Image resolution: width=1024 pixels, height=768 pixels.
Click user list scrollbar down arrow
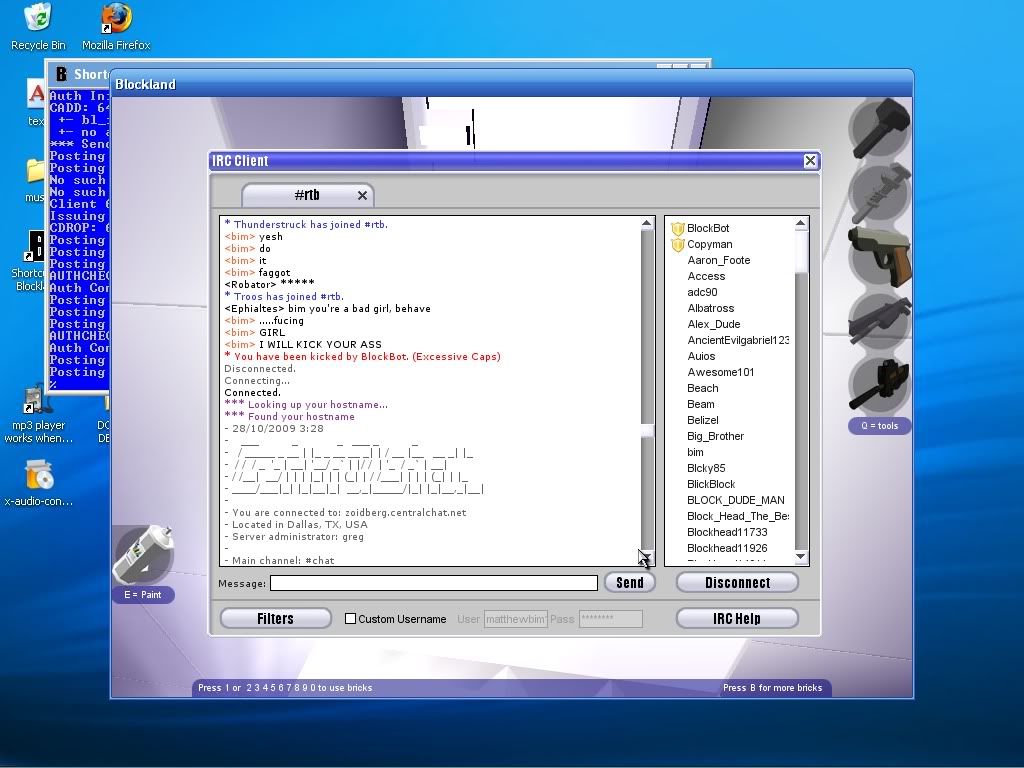801,557
